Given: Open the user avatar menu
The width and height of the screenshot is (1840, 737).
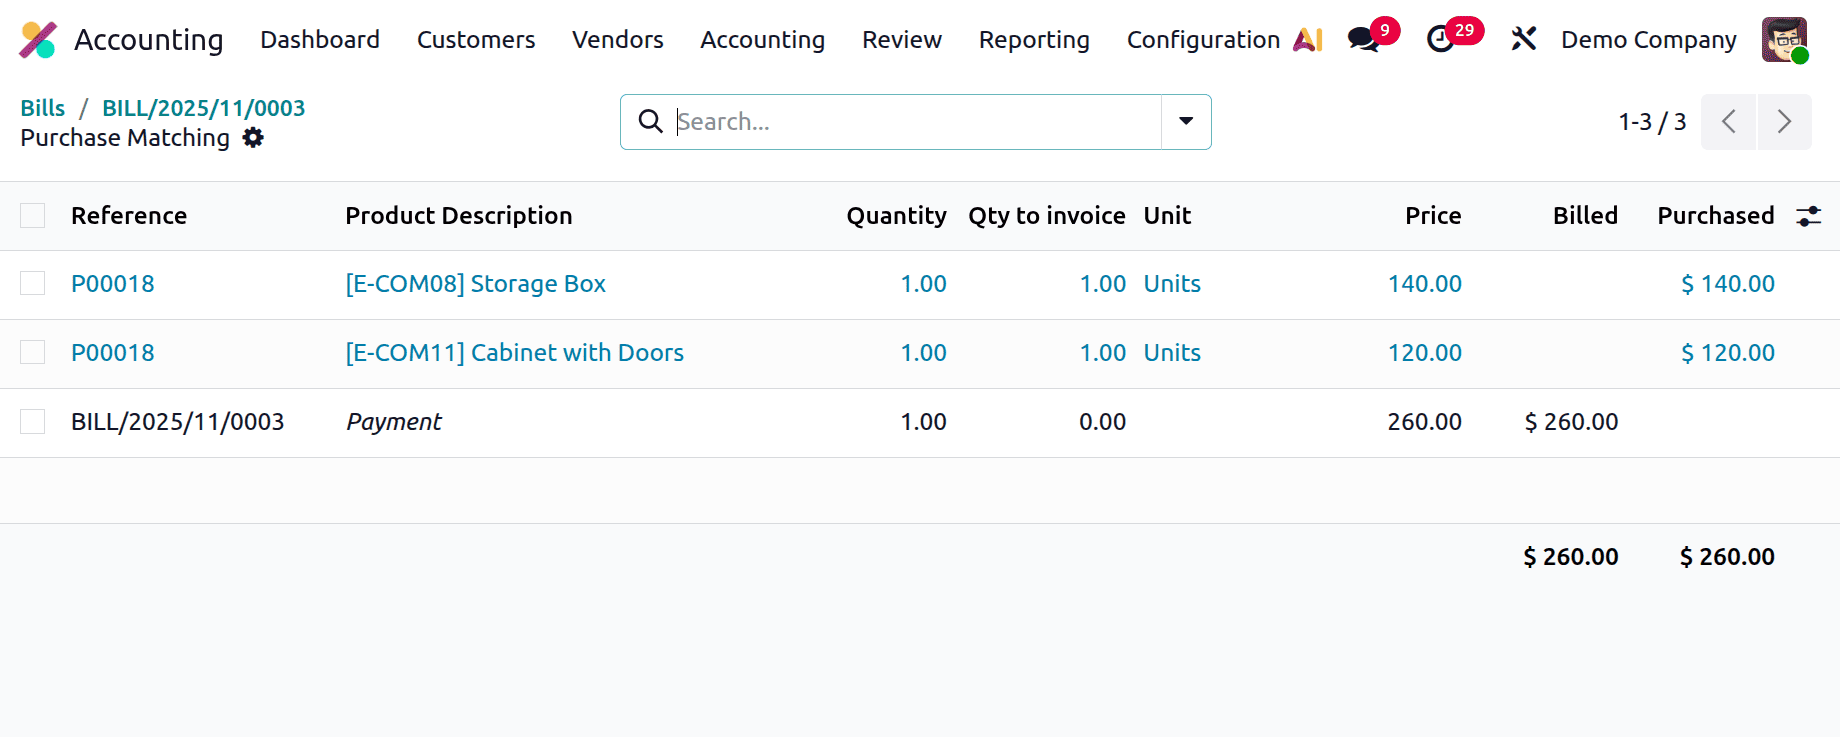Looking at the screenshot, I should (1785, 40).
